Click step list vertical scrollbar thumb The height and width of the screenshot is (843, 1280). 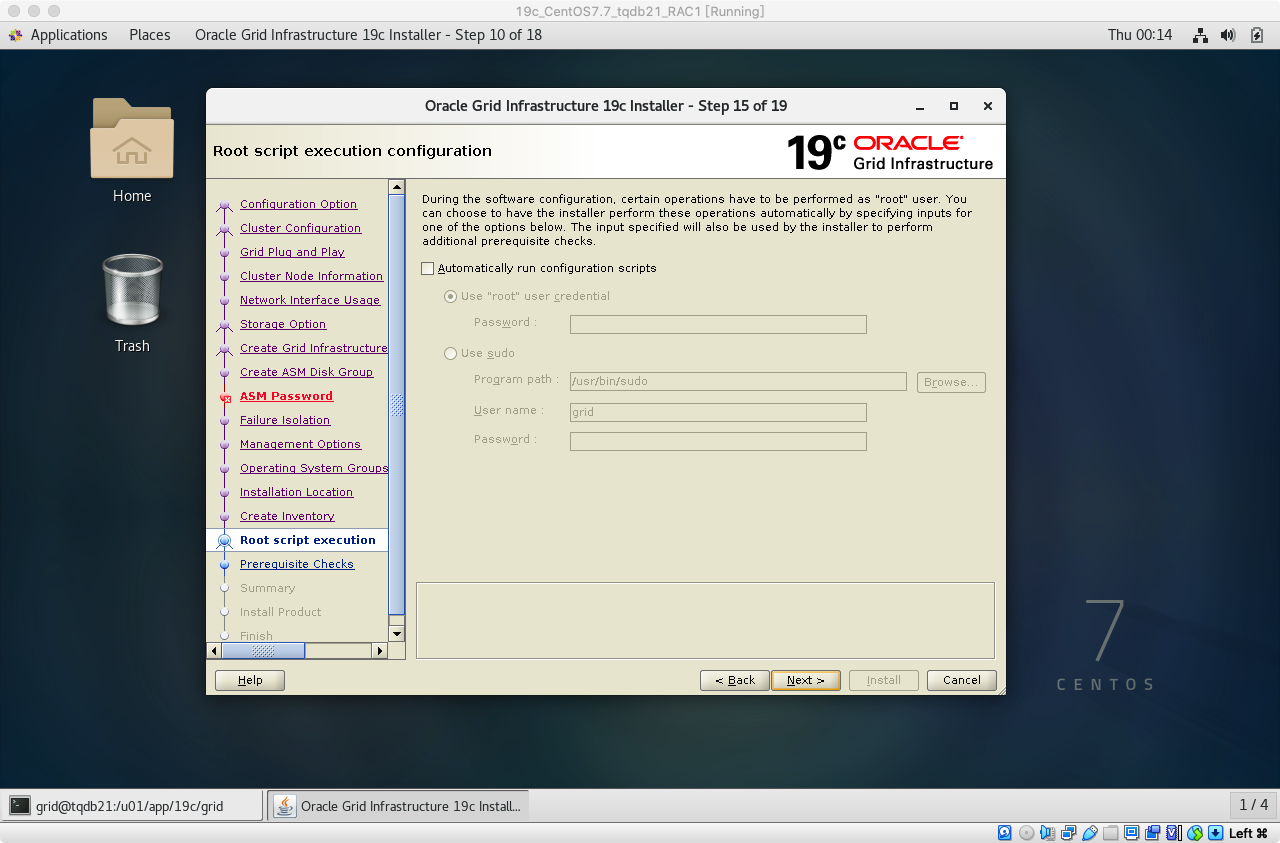pos(397,405)
